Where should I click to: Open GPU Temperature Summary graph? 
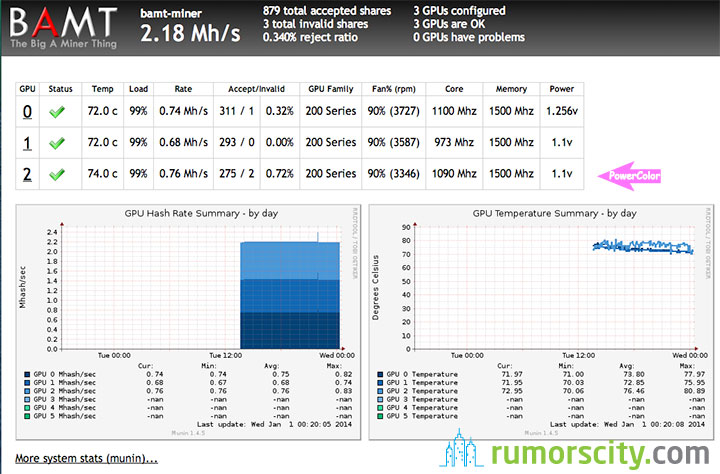[x=541, y=322]
